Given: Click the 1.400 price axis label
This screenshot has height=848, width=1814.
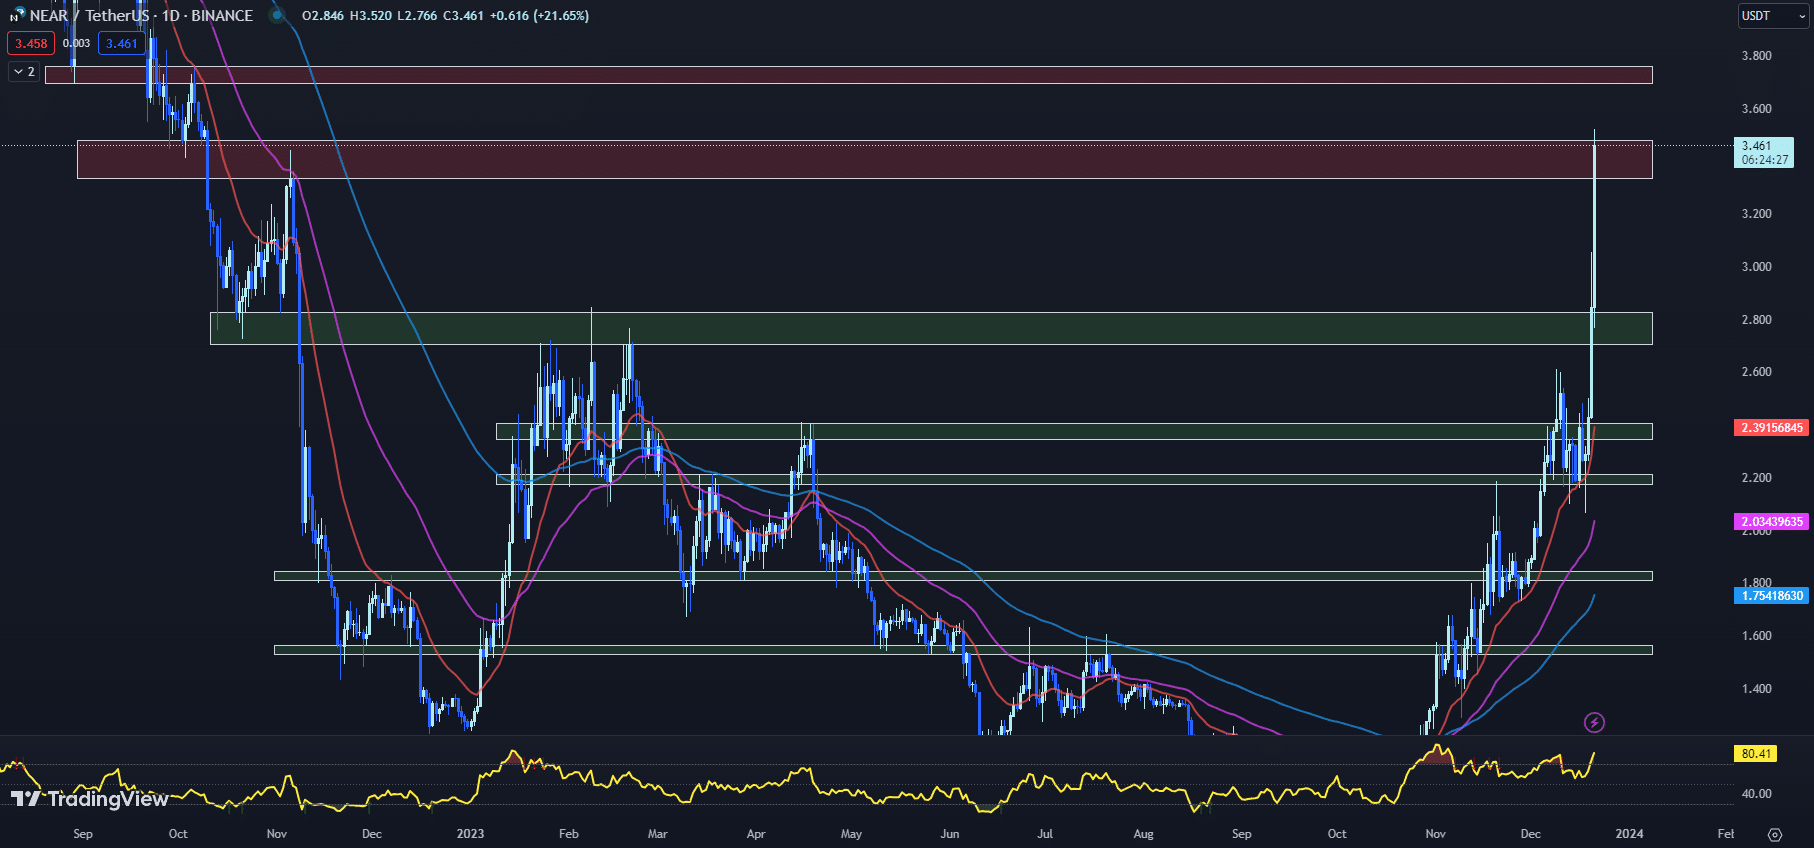Looking at the screenshot, I should pyautogui.click(x=1756, y=689).
